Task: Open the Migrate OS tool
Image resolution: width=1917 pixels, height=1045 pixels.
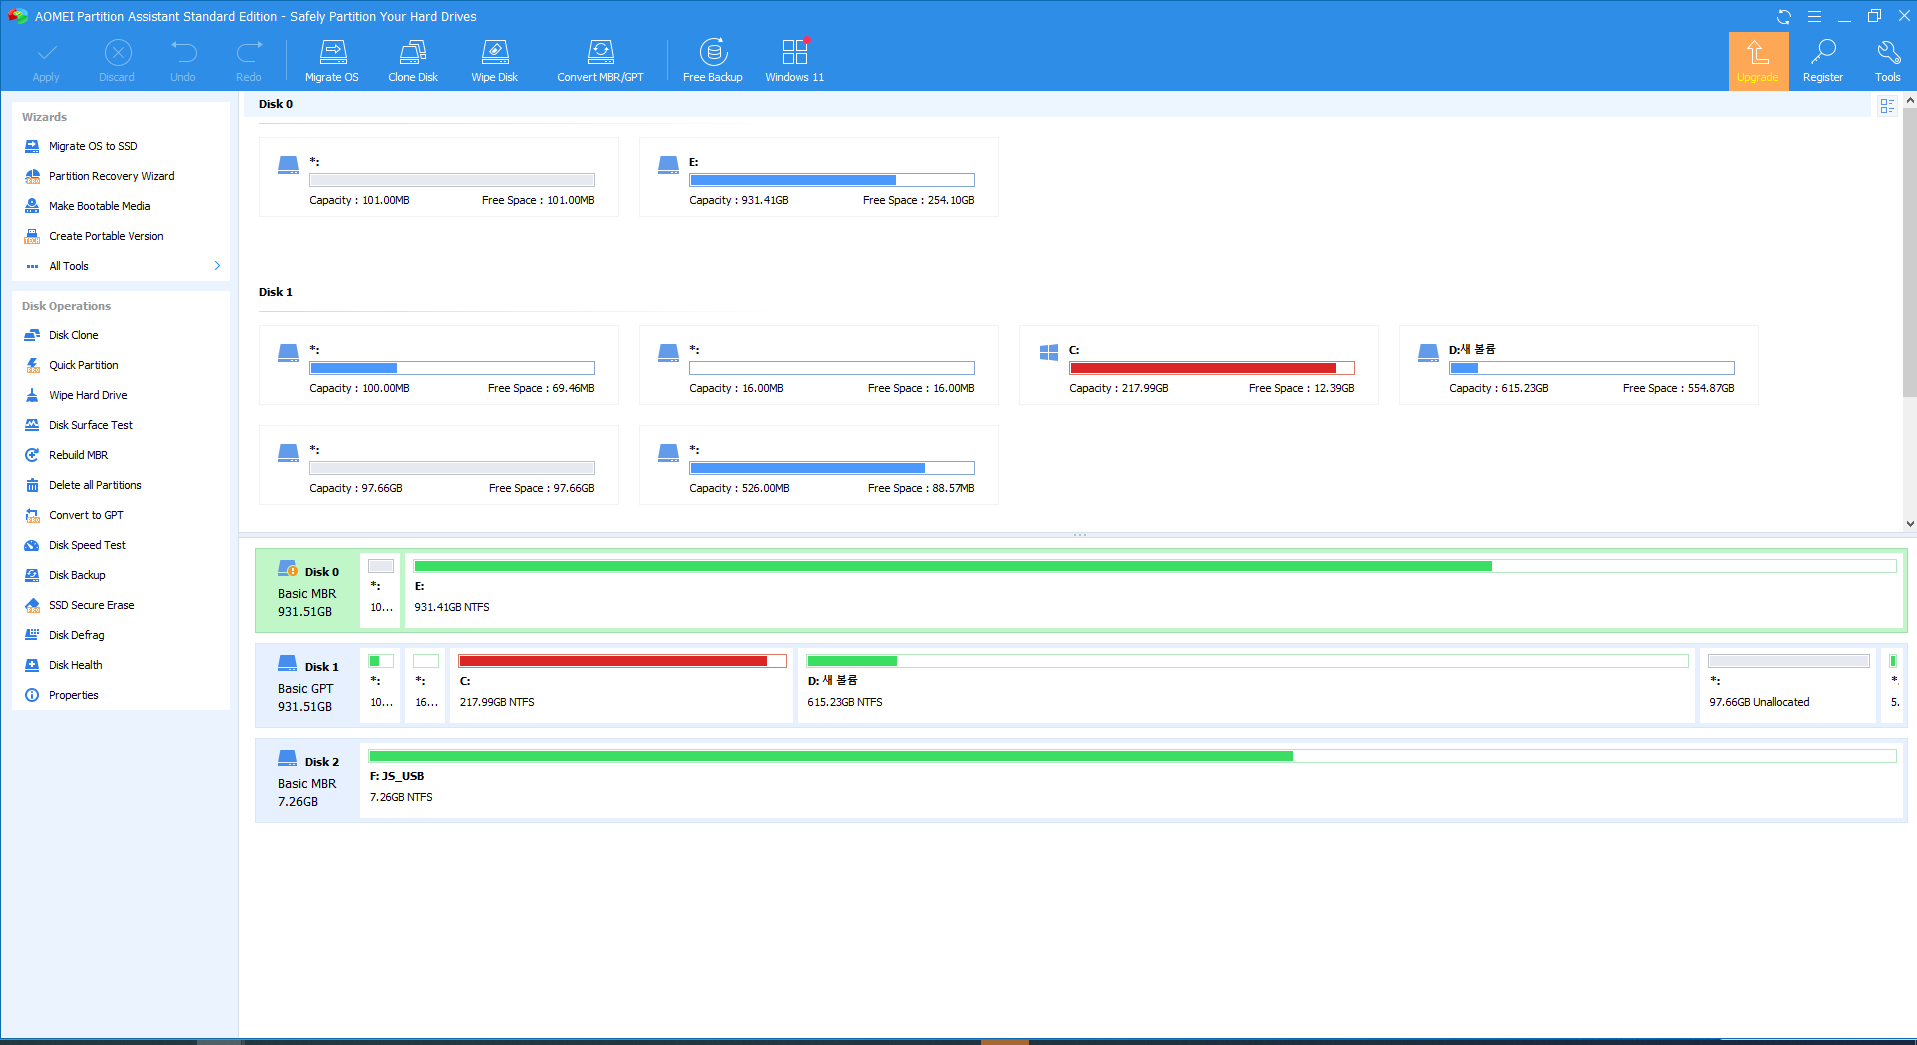Action: click(331, 59)
